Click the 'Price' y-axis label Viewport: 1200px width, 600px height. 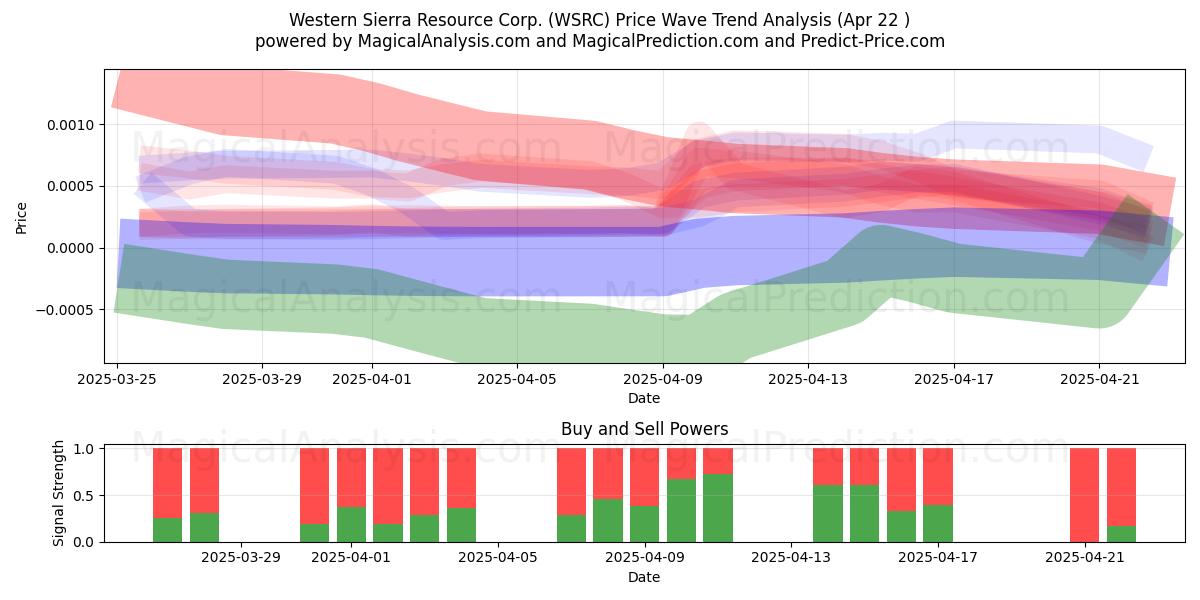22,217
